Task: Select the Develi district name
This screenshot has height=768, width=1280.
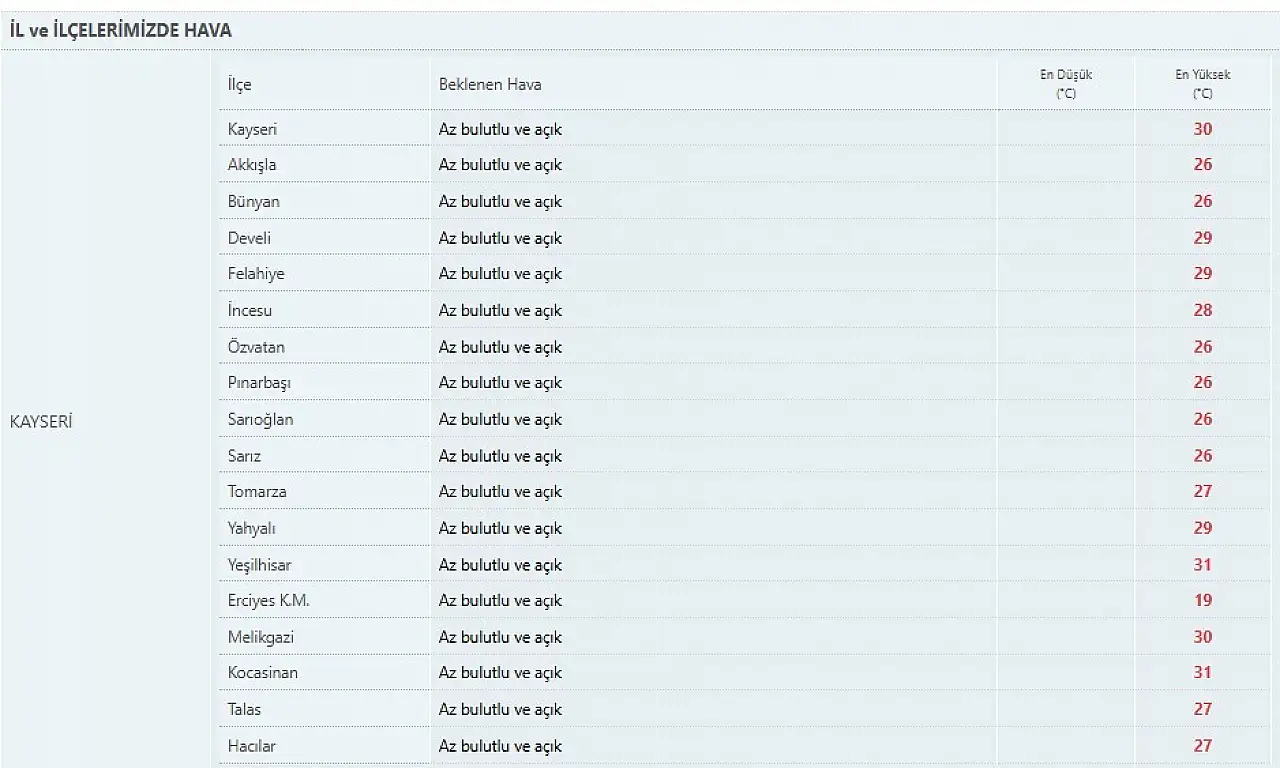Action: tap(249, 238)
